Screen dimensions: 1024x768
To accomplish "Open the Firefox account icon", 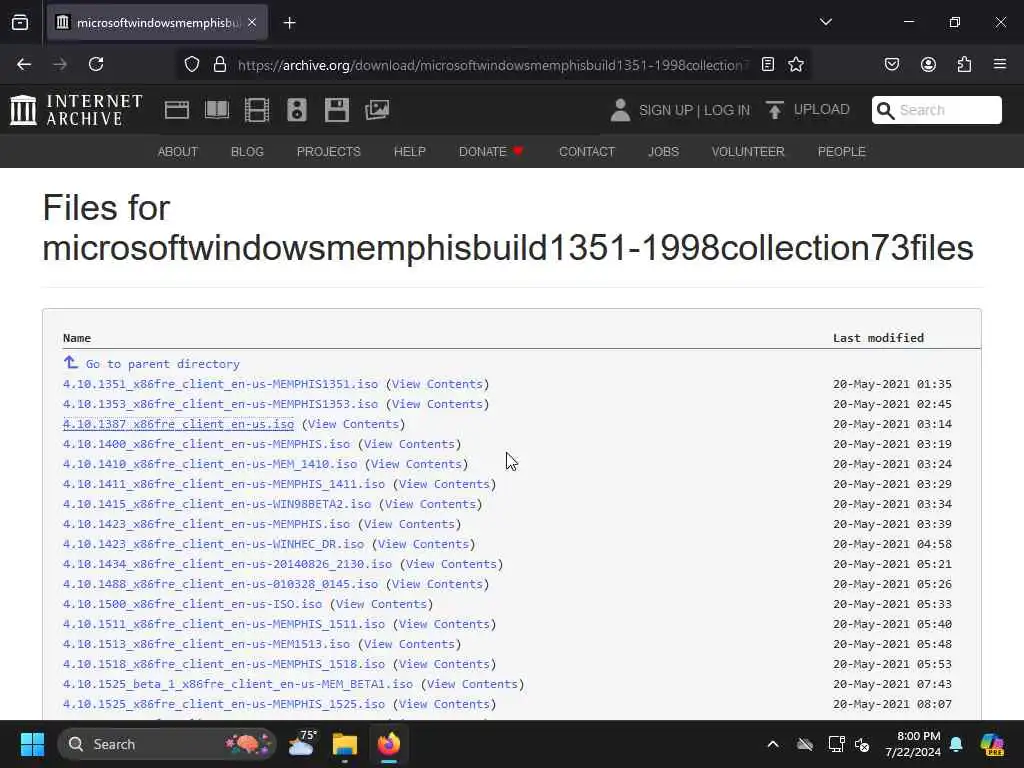I will 928,64.
